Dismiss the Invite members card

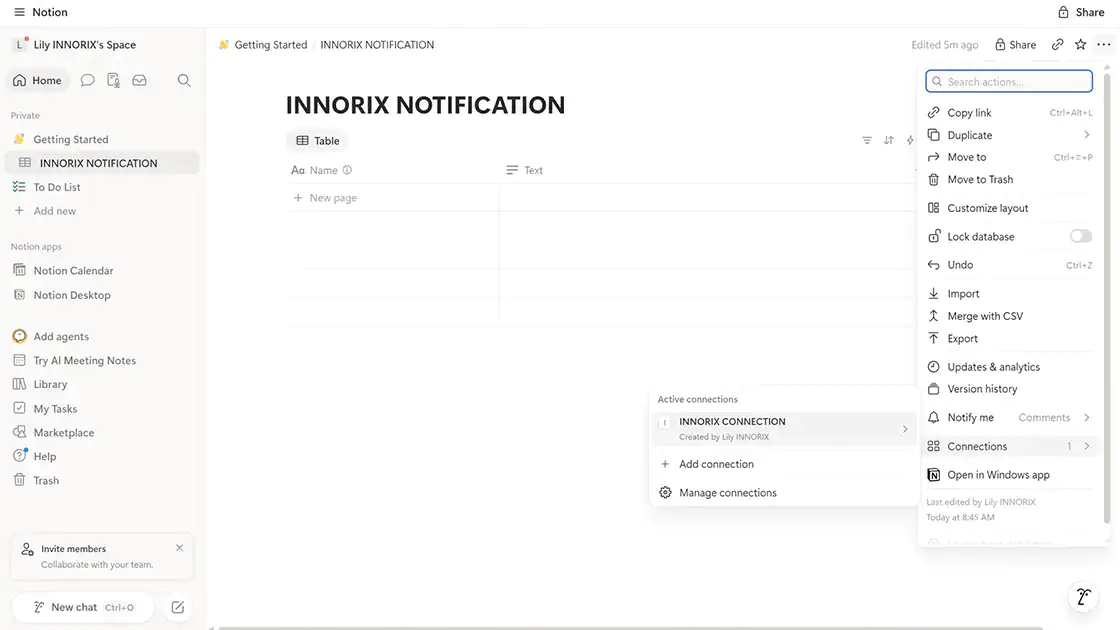pos(179,548)
